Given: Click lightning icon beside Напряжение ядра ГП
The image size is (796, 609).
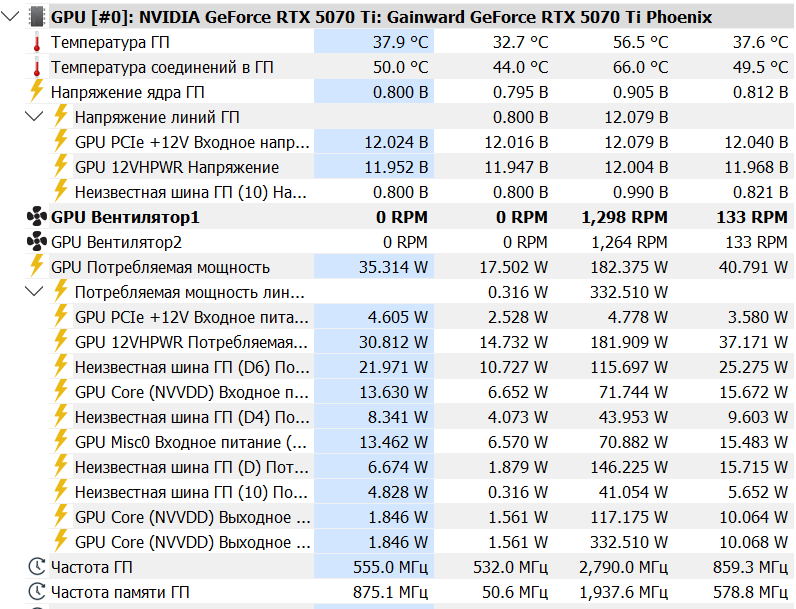Looking at the screenshot, I should coord(37,91).
